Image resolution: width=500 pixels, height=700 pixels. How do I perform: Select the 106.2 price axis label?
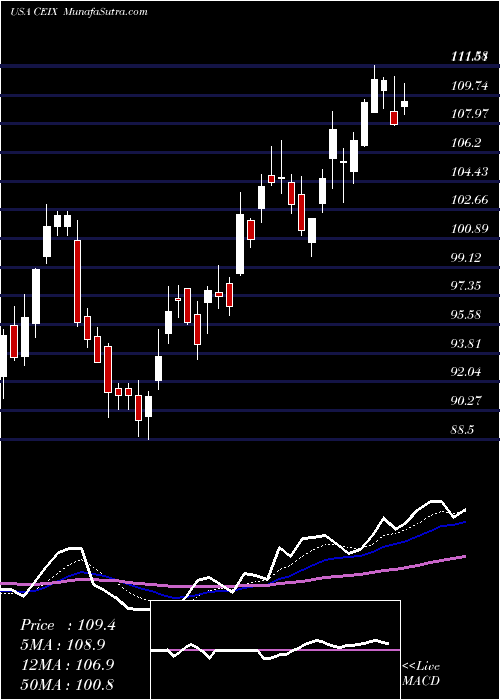(x=467, y=143)
